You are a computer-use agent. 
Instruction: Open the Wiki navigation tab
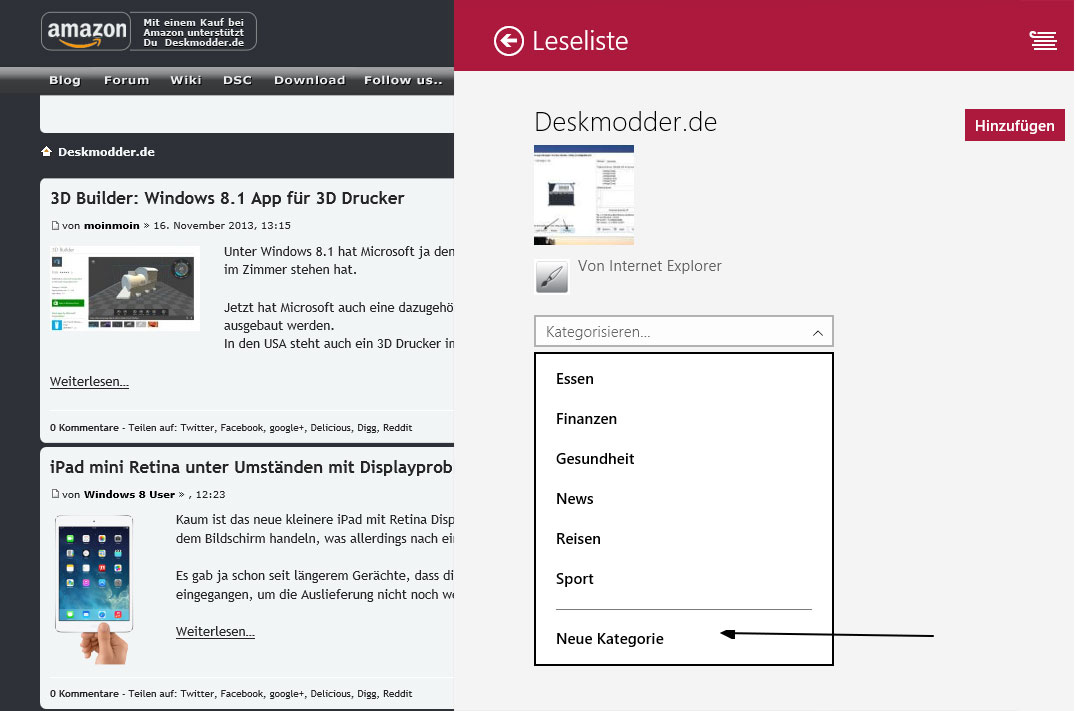[186, 80]
